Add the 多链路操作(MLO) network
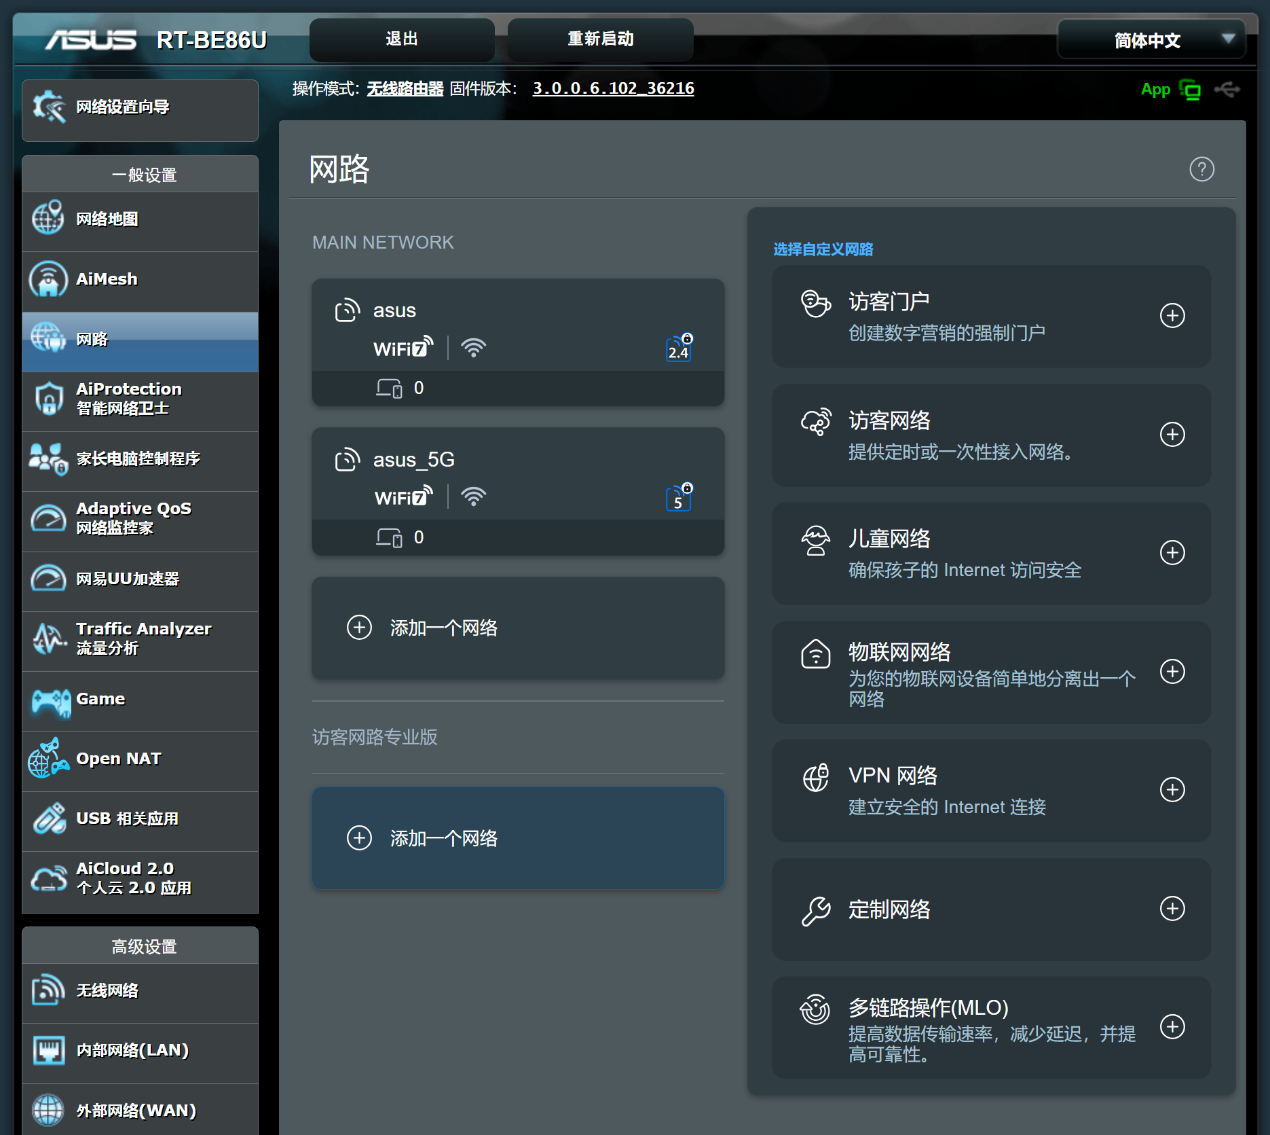1270x1135 pixels. tap(1172, 1027)
